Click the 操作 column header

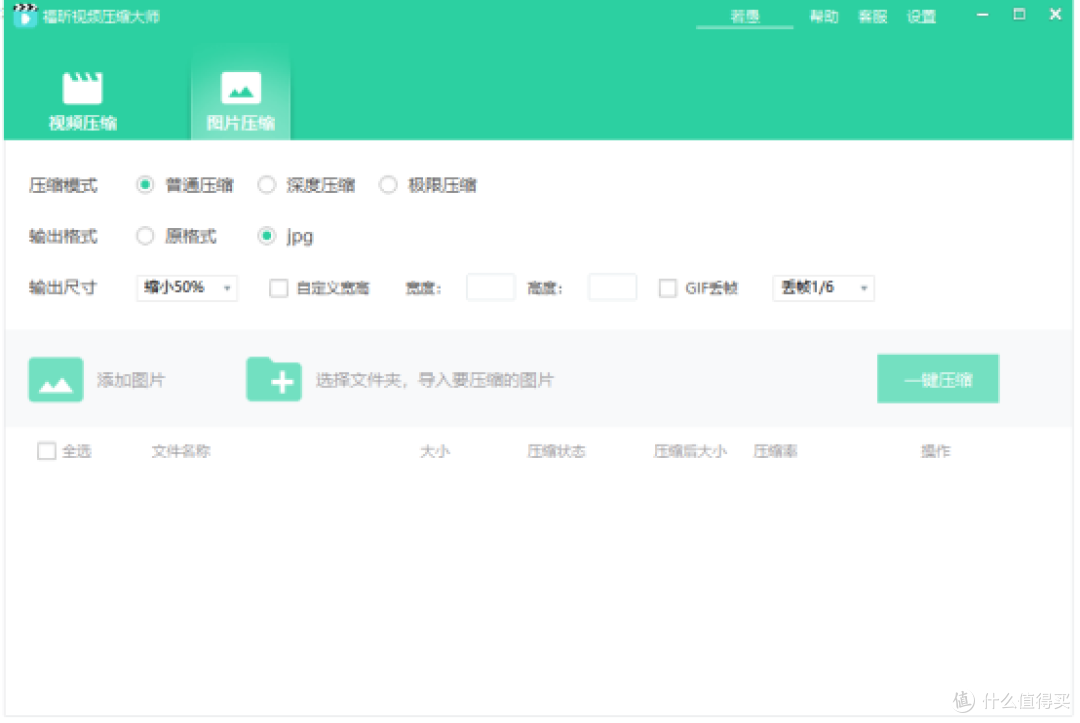coord(936,452)
